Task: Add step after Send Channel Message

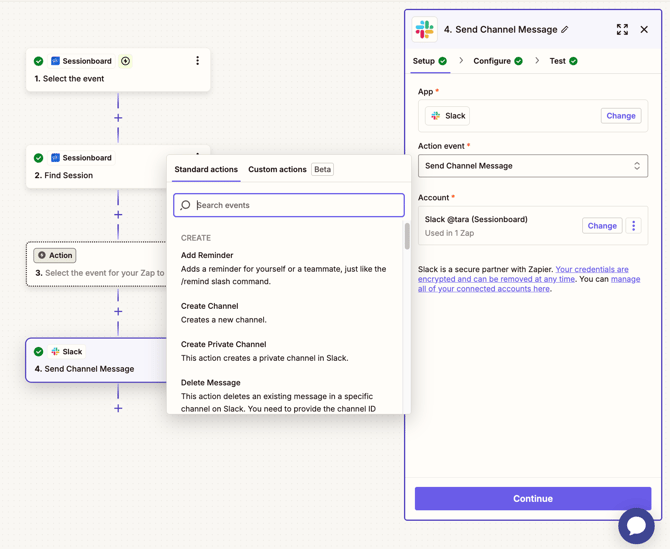Action: (118, 408)
